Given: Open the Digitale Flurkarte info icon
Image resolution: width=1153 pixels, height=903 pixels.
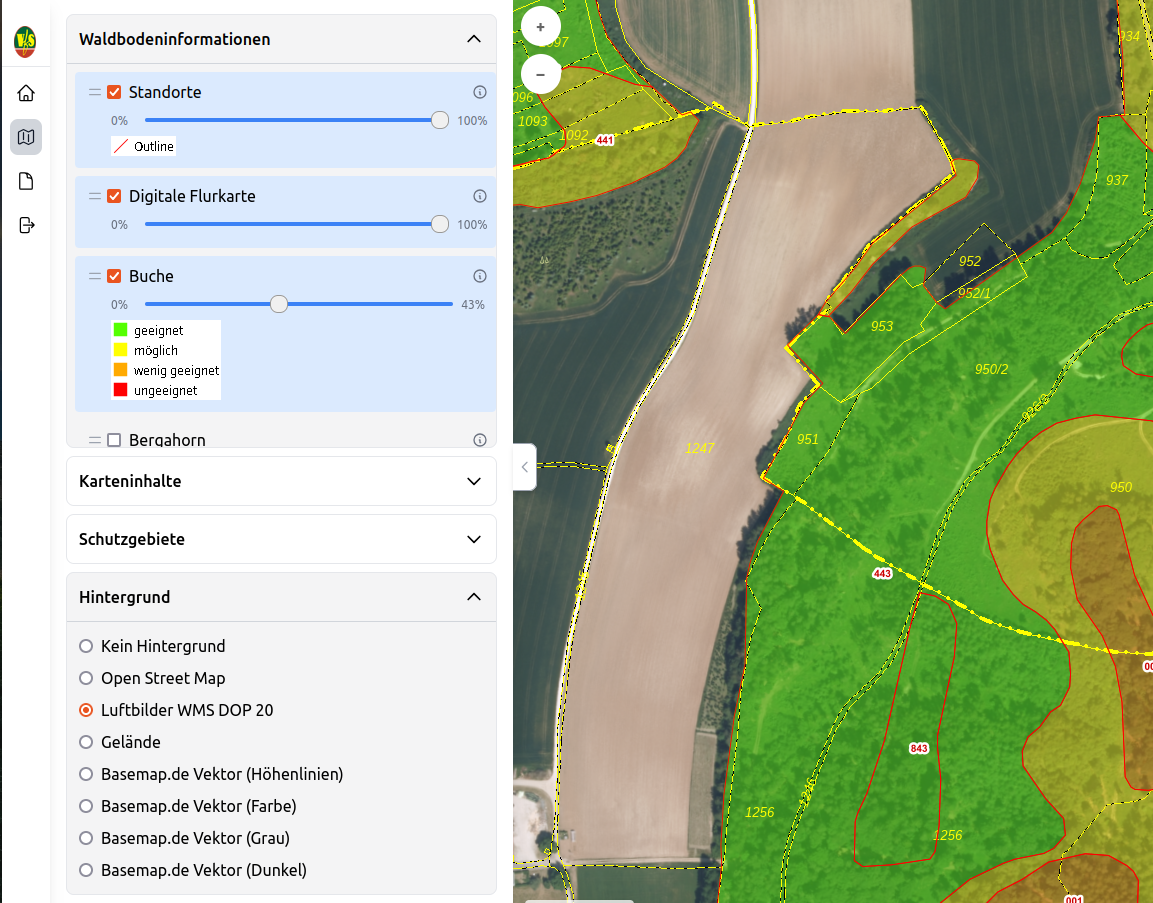Looking at the screenshot, I should pyautogui.click(x=480, y=196).
